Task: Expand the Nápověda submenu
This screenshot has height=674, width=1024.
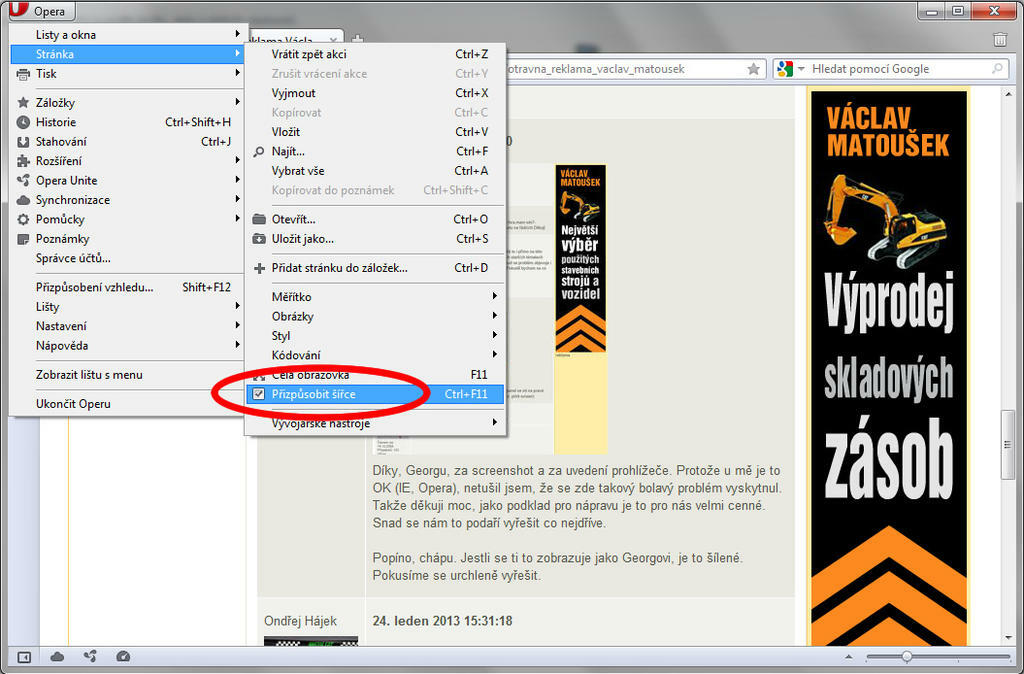Action: tap(128, 345)
